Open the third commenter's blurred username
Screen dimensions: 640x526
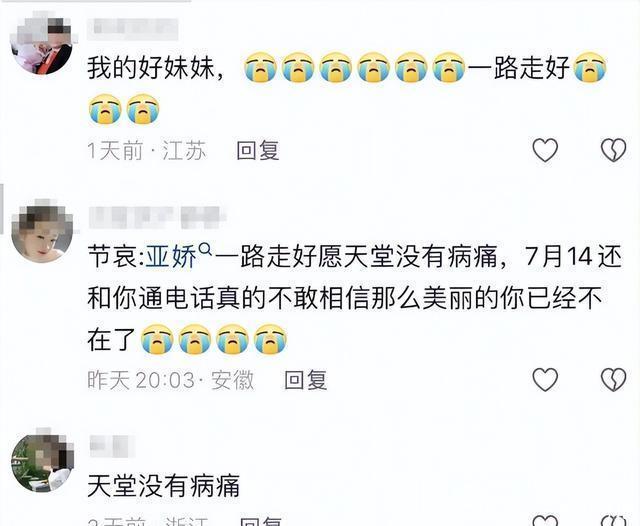111,446
